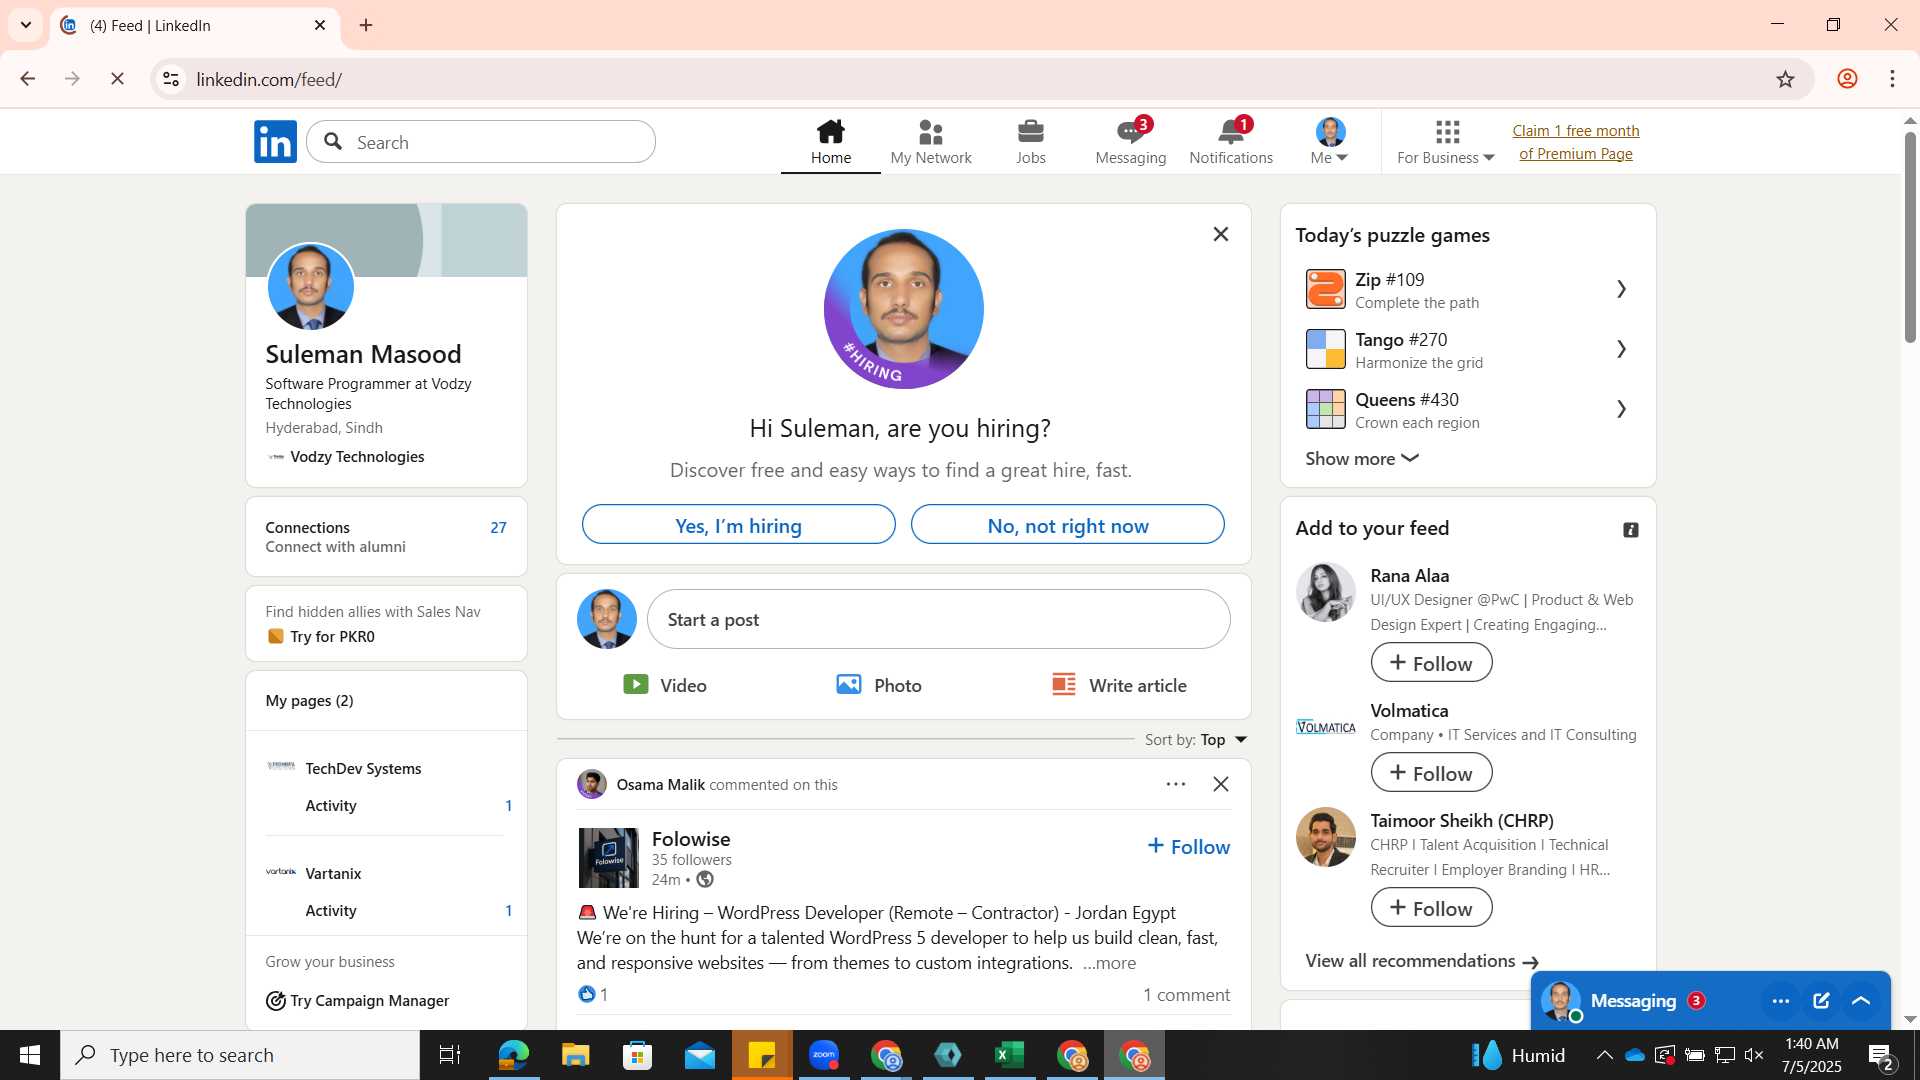Viewport: 1920px width, 1080px height.
Task: Focus the LinkedIn Search field
Action: [x=481, y=142]
